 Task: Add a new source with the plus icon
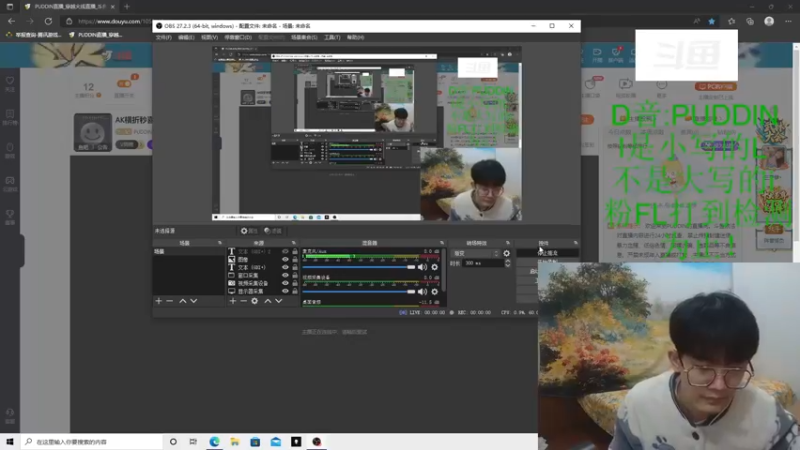pos(233,301)
